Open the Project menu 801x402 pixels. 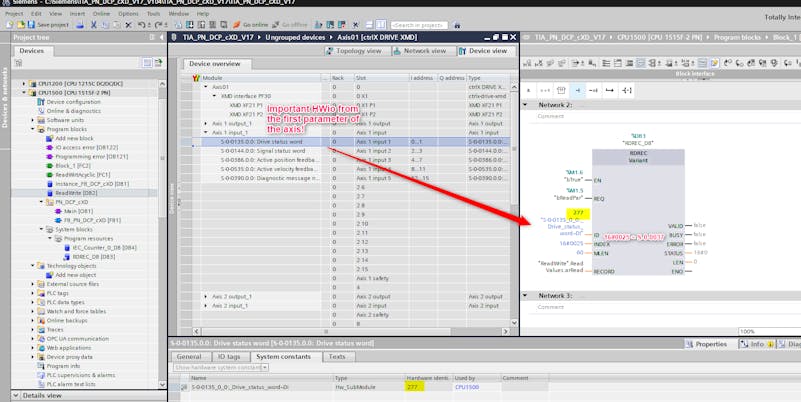click(14, 14)
